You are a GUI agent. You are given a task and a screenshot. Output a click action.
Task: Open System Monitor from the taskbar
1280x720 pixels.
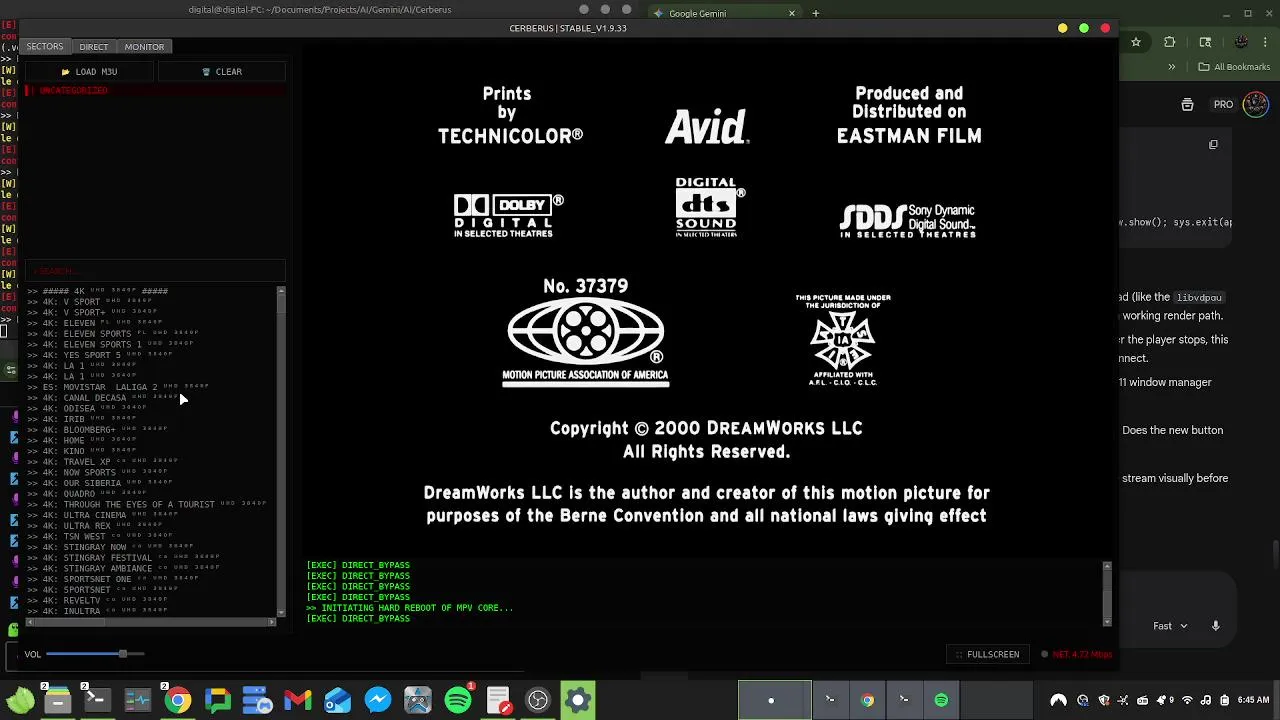point(137,700)
